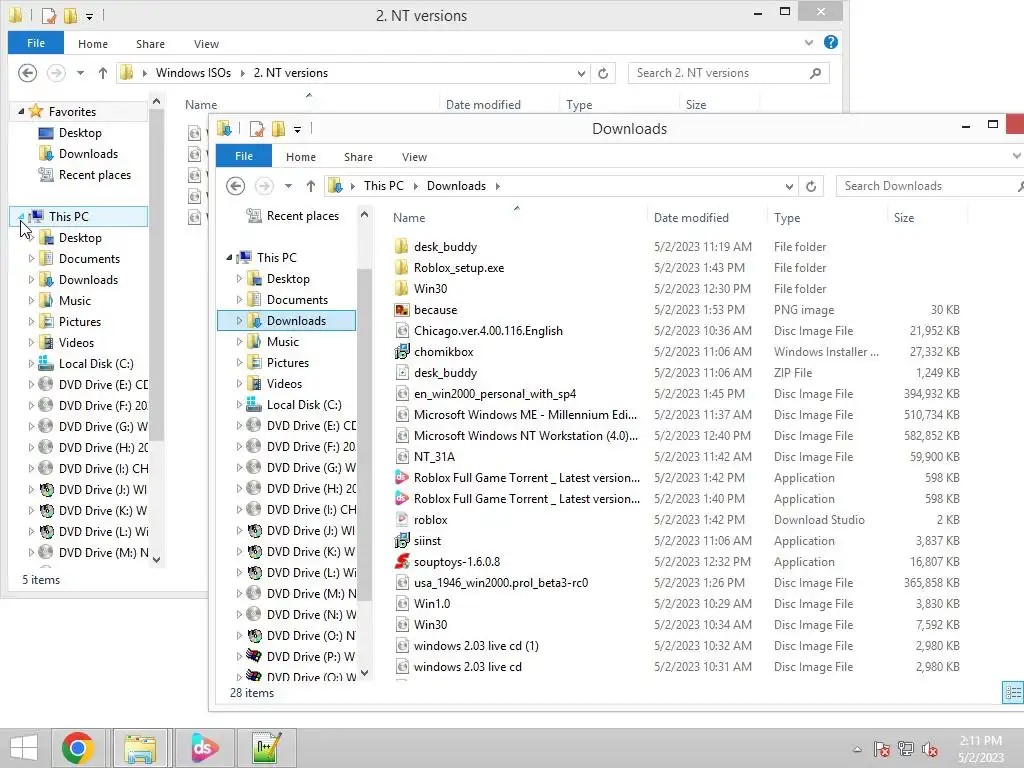Click the Back arrow in the Downloads window
Image resolution: width=1024 pixels, height=768 pixels.
click(235, 186)
